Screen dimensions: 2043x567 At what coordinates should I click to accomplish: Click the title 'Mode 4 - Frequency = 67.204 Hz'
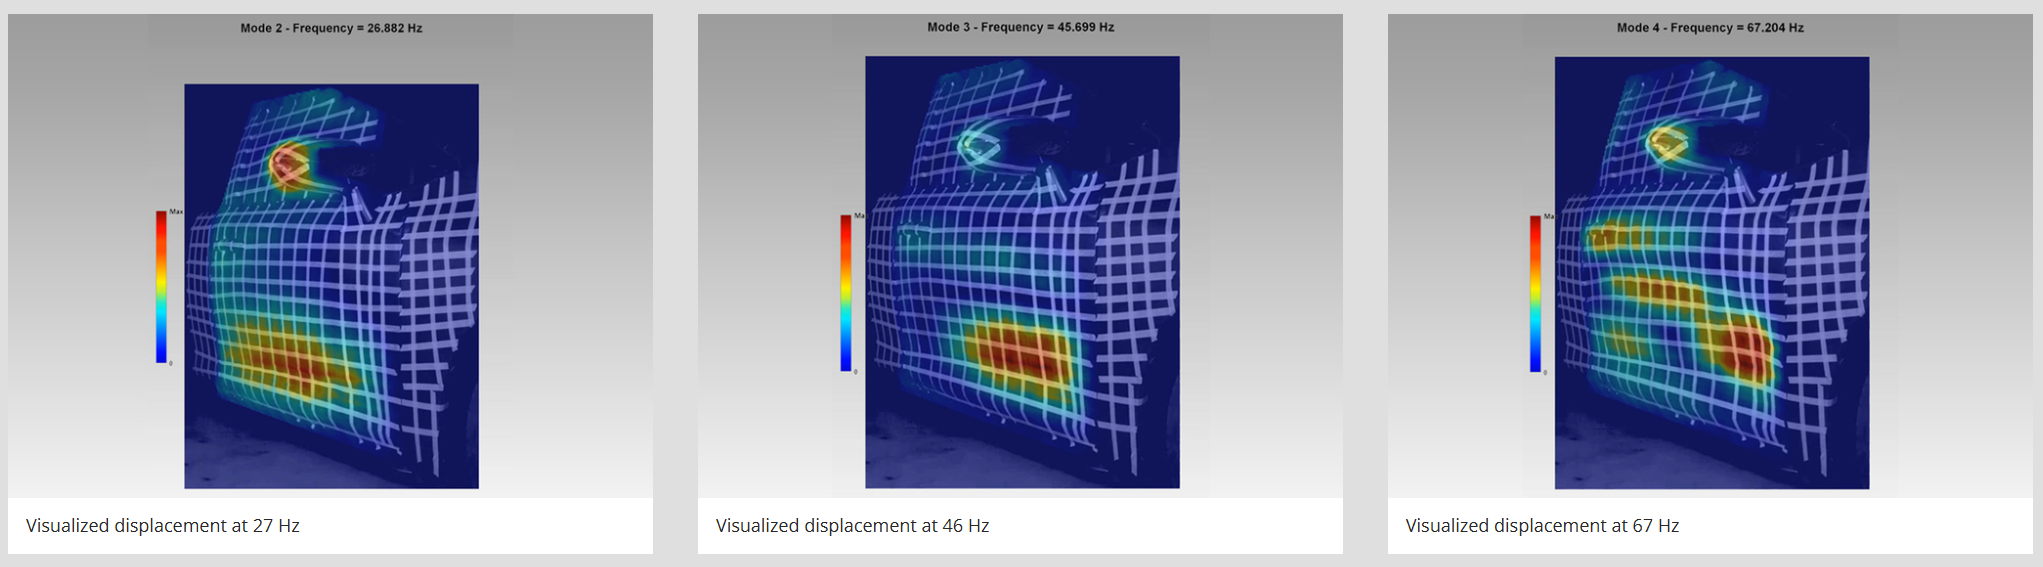(1710, 28)
